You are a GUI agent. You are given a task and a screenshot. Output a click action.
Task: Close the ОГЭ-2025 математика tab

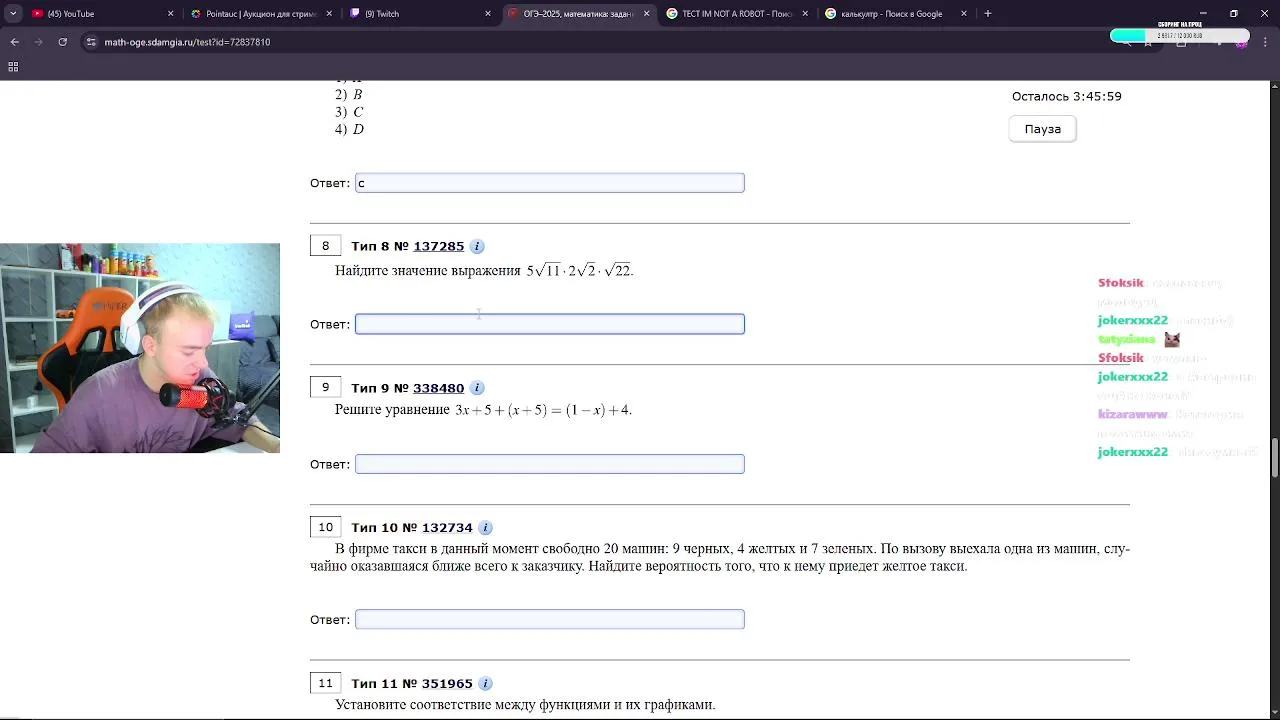point(646,14)
